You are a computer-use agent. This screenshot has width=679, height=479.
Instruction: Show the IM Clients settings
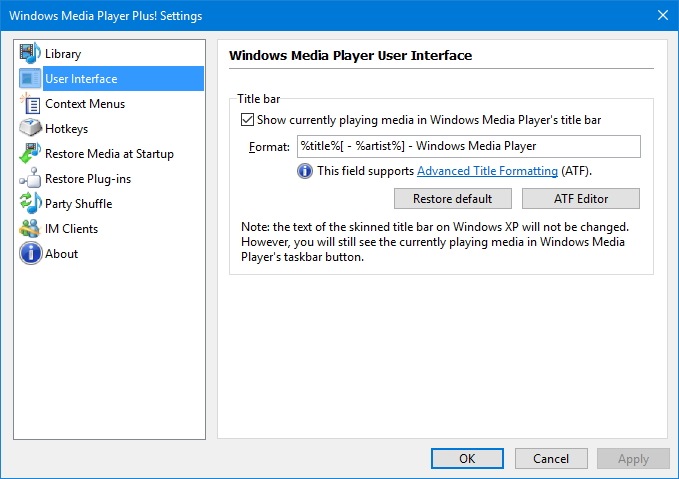pos(71,229)
